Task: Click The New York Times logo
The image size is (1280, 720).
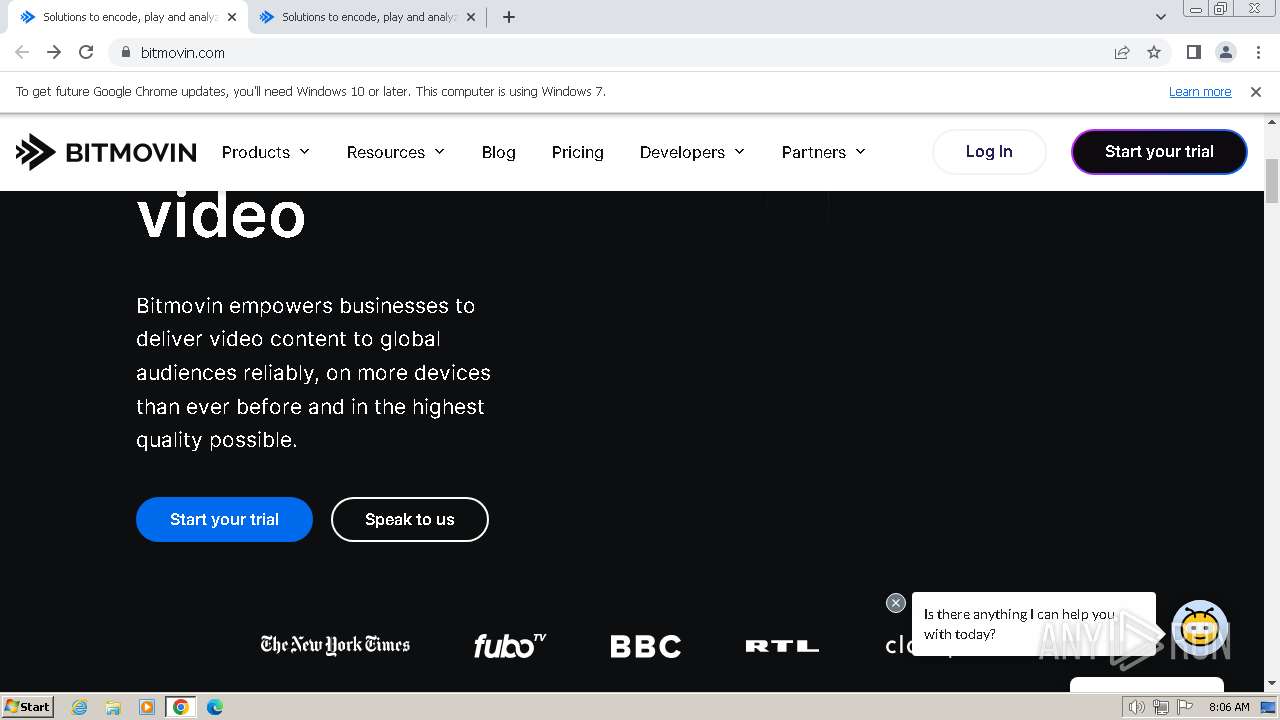Action: [335, 644]
